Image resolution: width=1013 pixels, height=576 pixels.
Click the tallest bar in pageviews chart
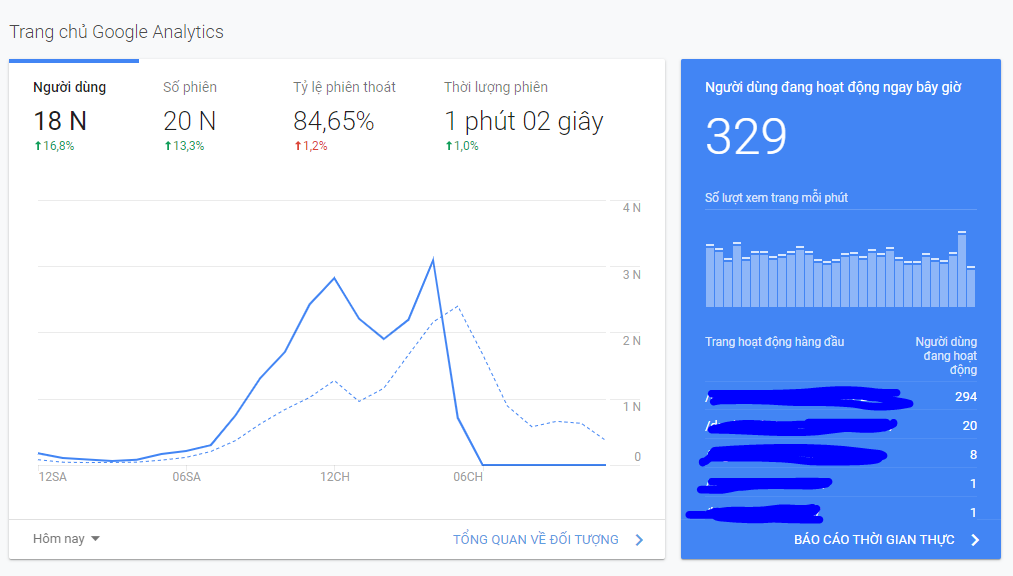pos(961,270)
